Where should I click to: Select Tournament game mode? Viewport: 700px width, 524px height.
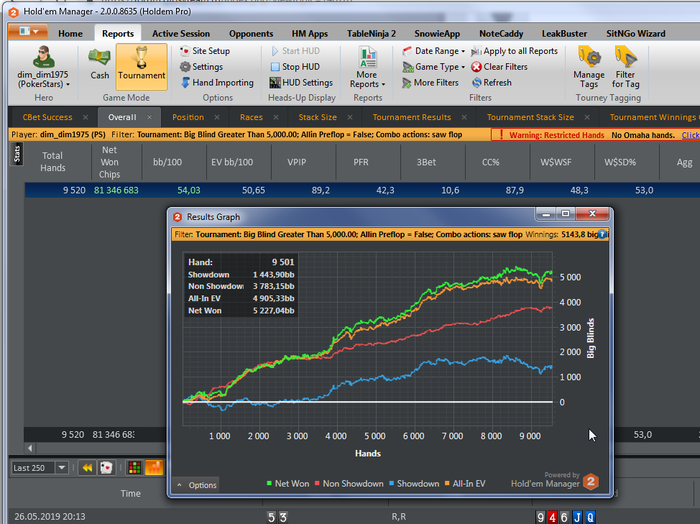(x=142, y=65)
